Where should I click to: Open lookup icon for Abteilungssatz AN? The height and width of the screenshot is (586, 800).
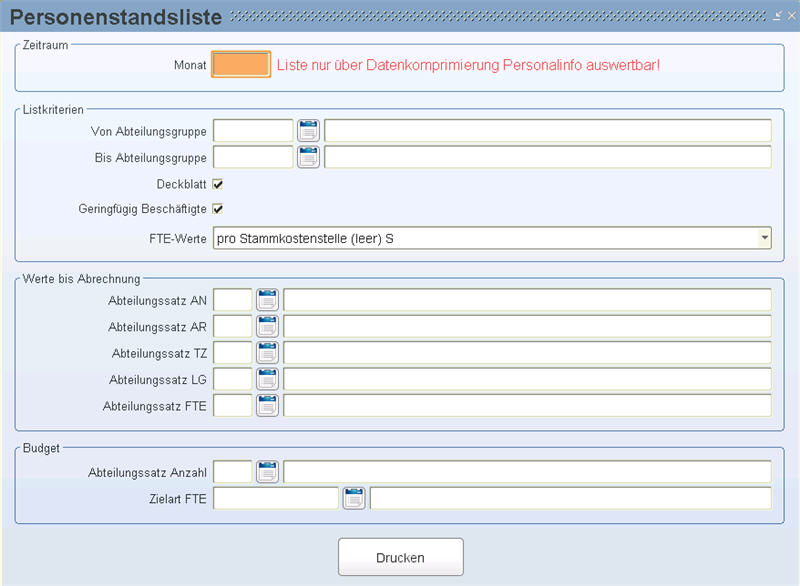(267, 300)
